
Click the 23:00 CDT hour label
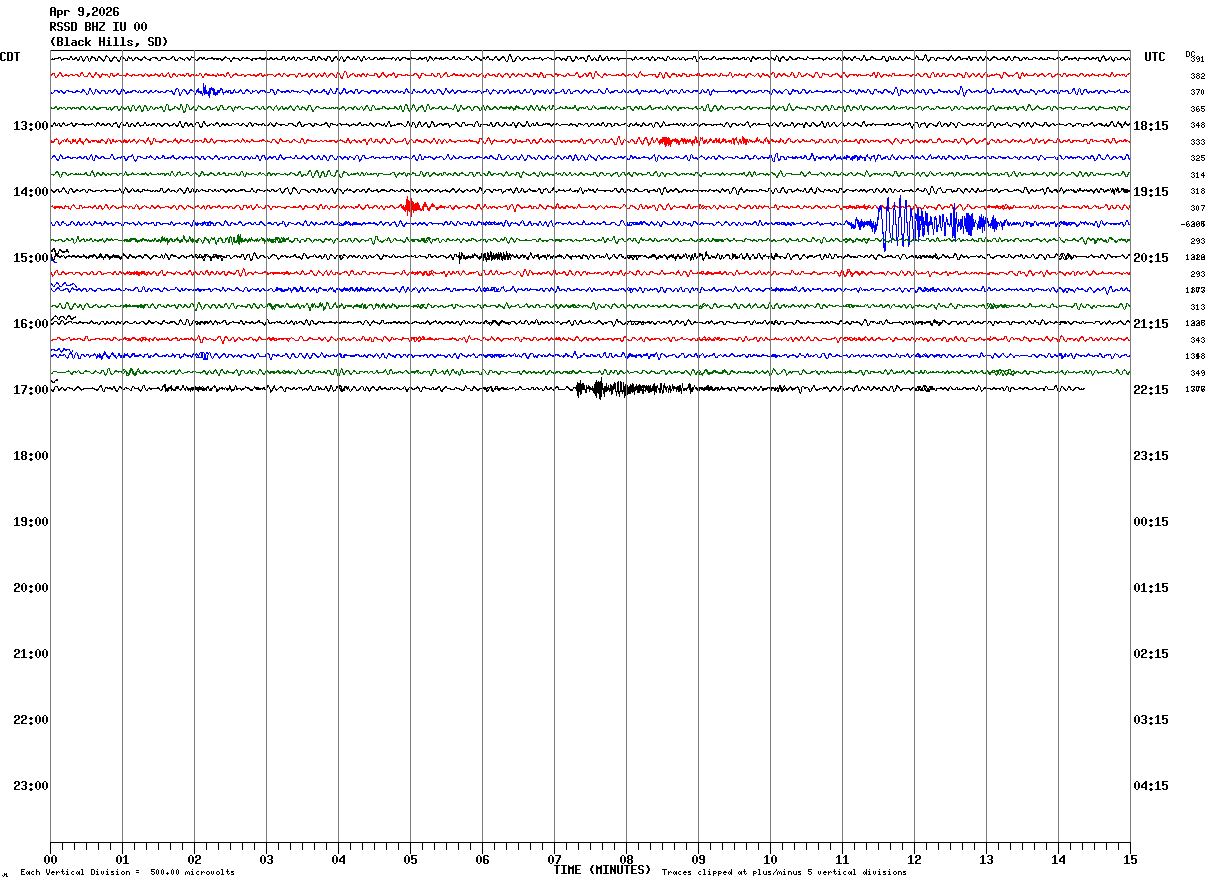31,786
